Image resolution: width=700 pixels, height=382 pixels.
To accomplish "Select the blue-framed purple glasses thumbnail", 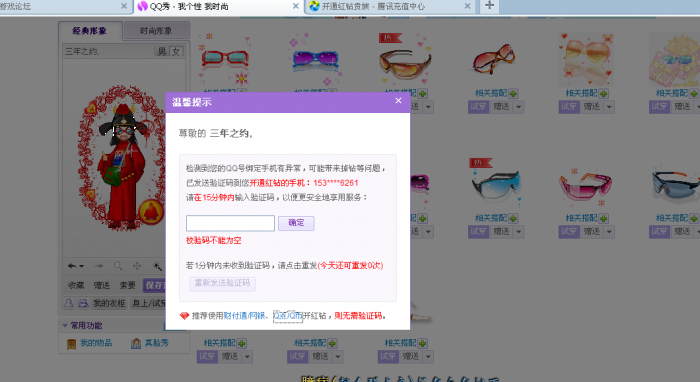I will pos(315,58).
